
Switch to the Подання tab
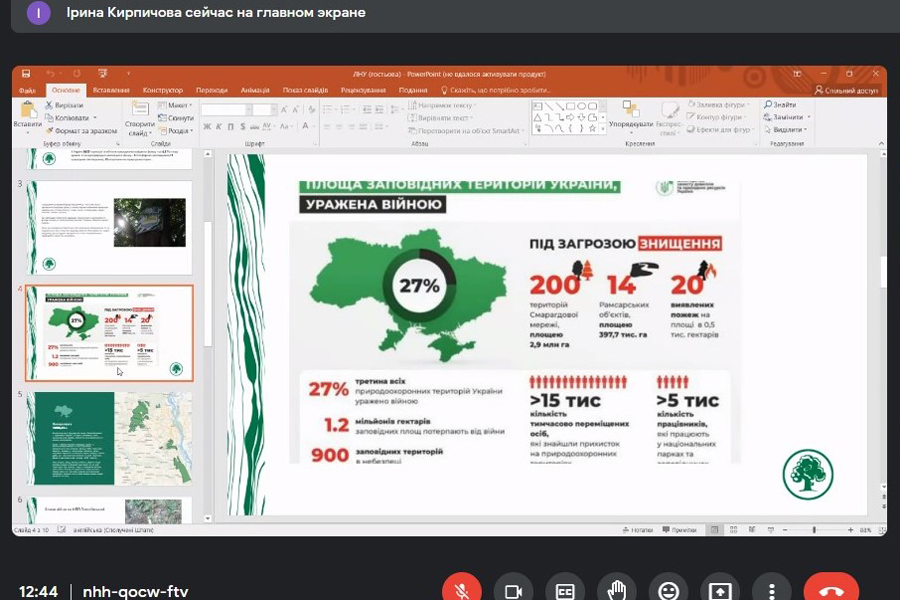pos(413,90)
